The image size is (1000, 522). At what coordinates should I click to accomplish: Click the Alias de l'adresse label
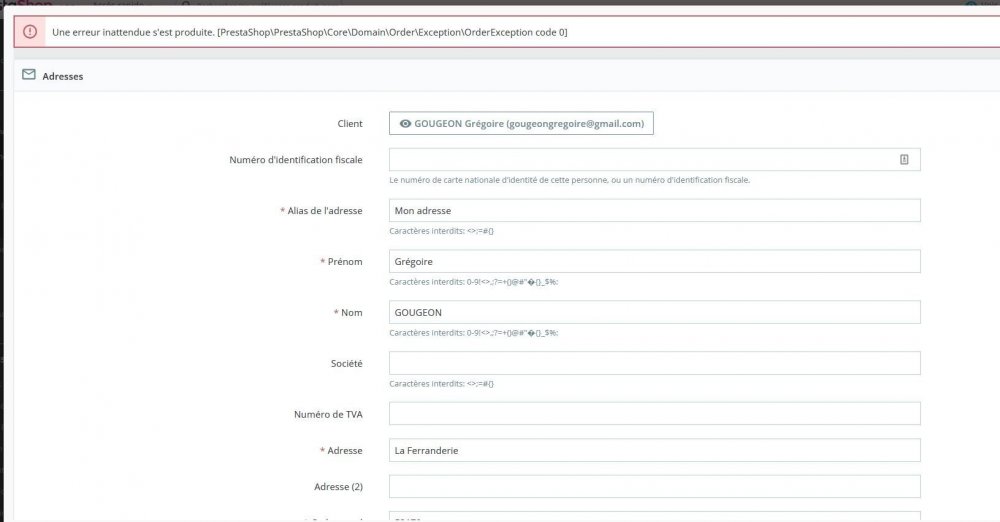[321, 211]
